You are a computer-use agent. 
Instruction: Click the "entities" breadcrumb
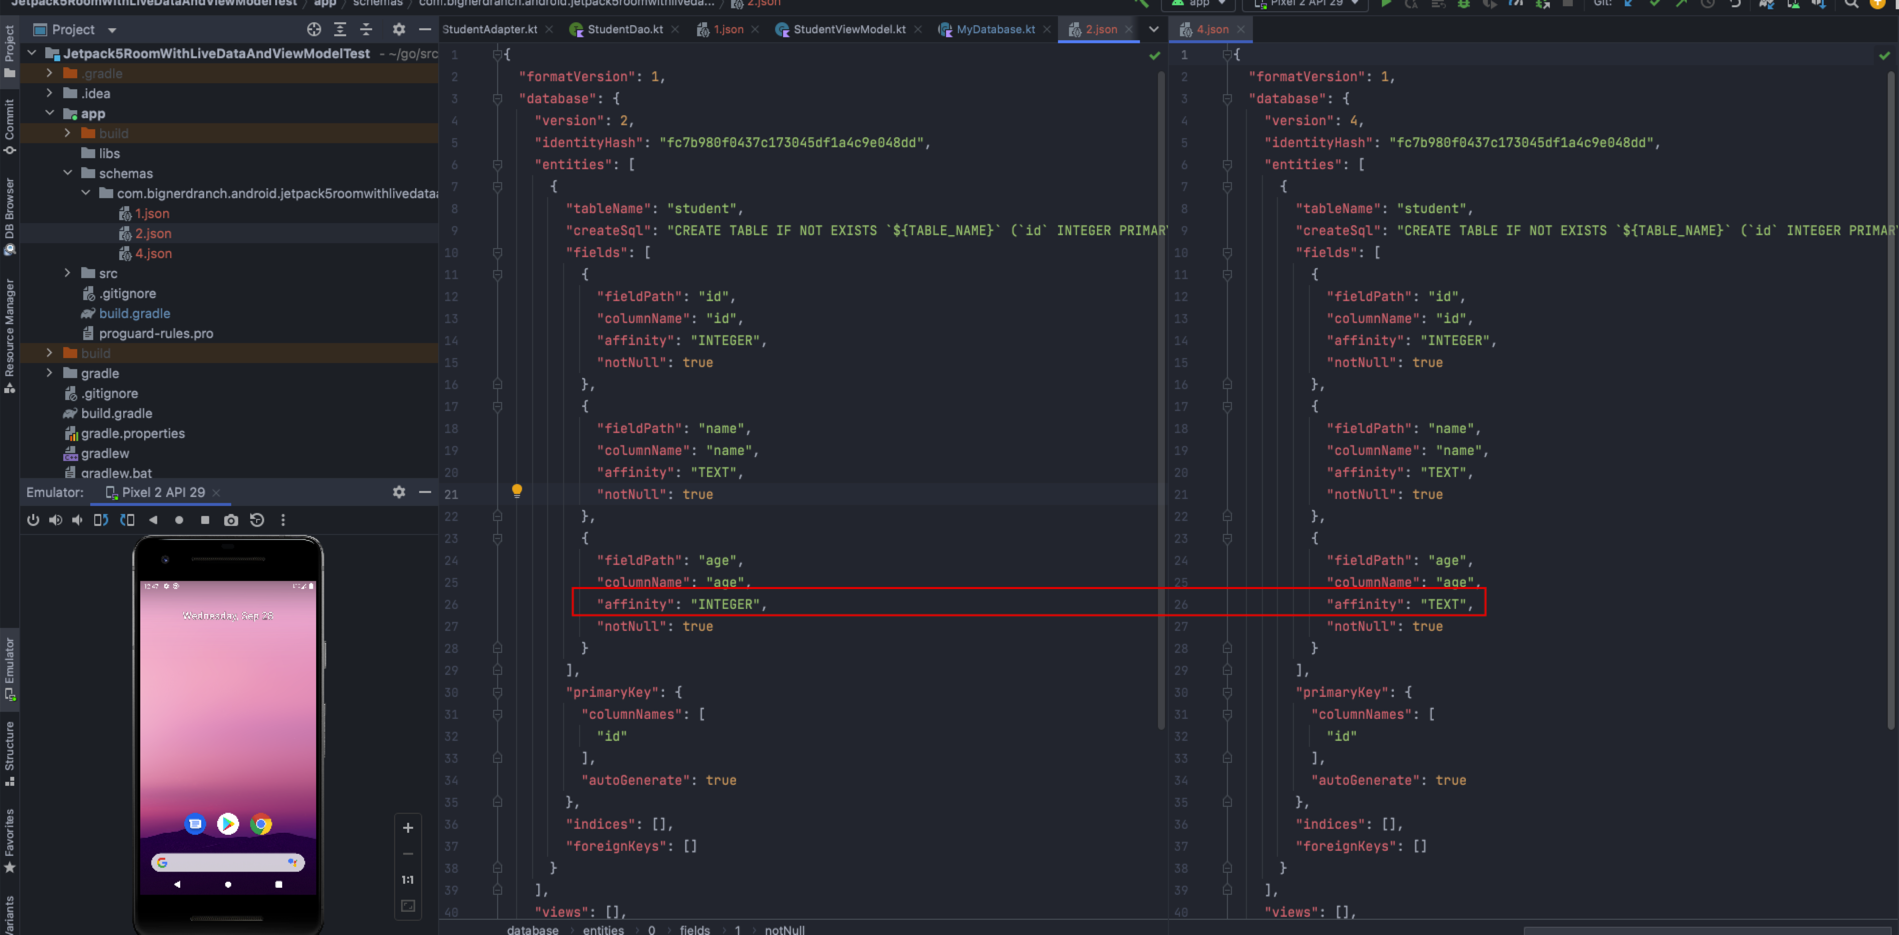point(603,930)
